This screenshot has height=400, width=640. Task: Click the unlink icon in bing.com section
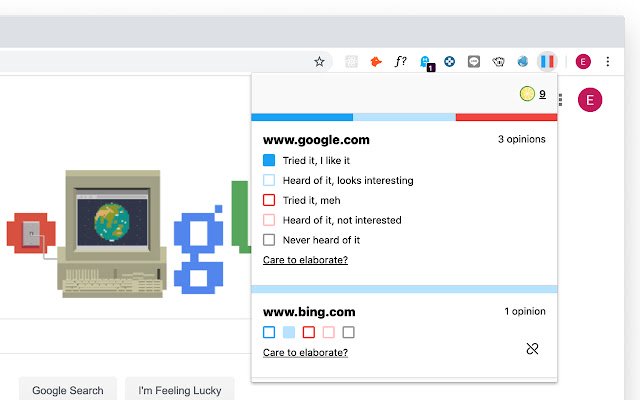532,349
